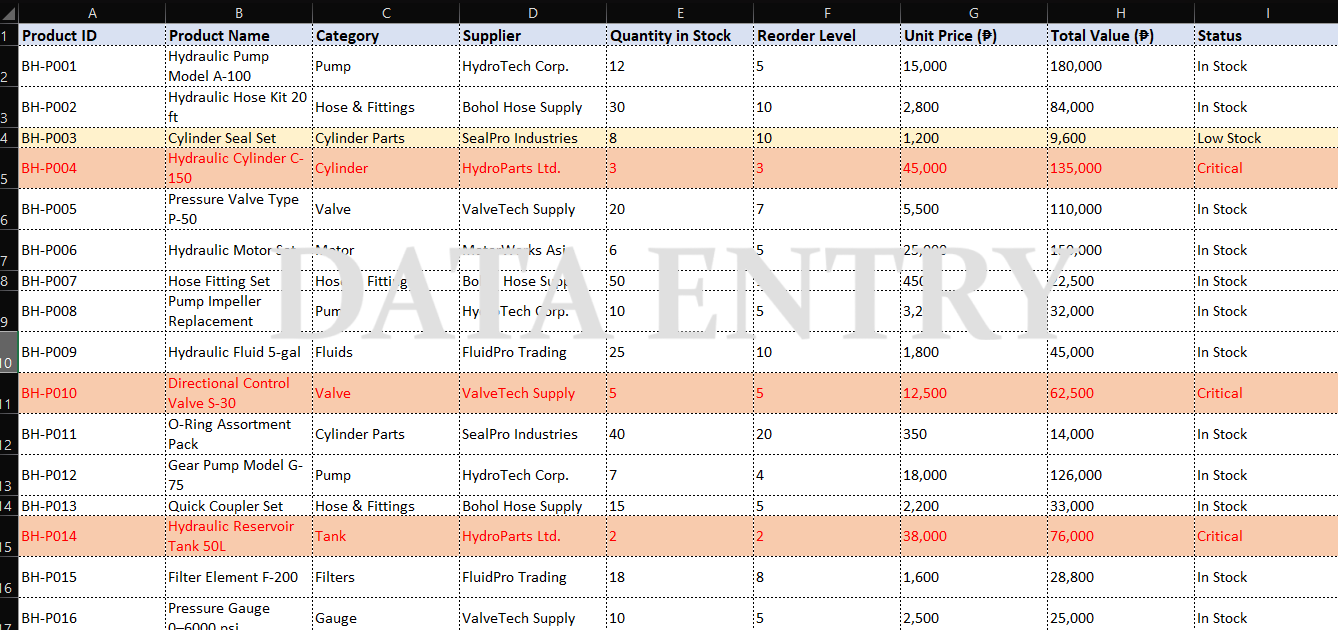The image size is (1338, 630).
Task: Click the Product ID header cell
Action: tap(92, 35)
